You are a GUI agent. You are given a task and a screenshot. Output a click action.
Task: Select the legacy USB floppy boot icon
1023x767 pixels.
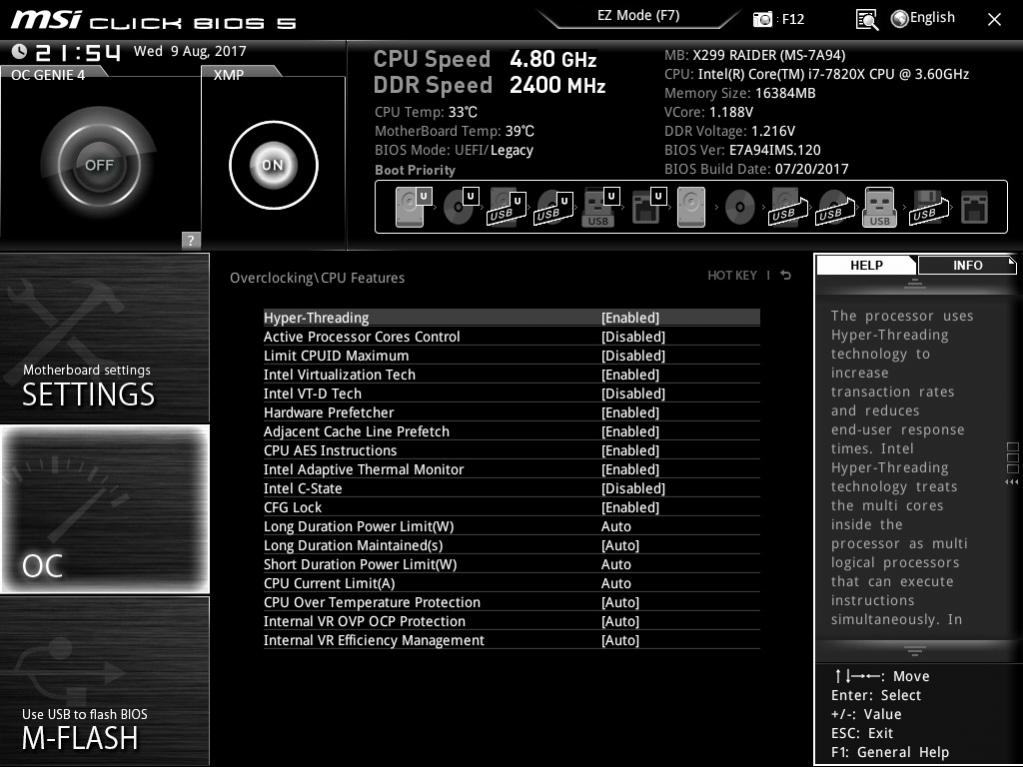click(x=929, y=207)
